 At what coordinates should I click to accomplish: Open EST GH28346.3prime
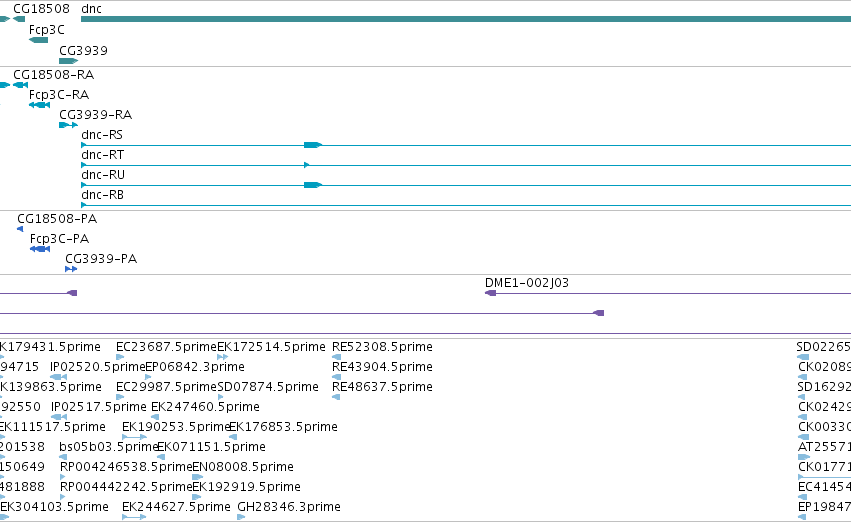289,507
